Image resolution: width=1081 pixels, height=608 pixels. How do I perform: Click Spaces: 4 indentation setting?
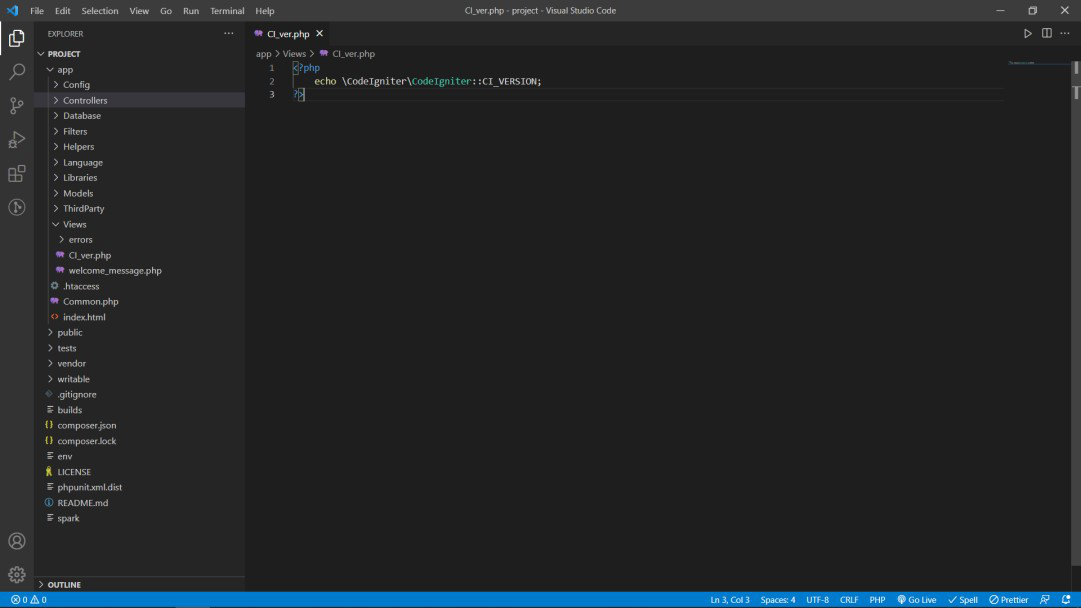click(778, 600)
